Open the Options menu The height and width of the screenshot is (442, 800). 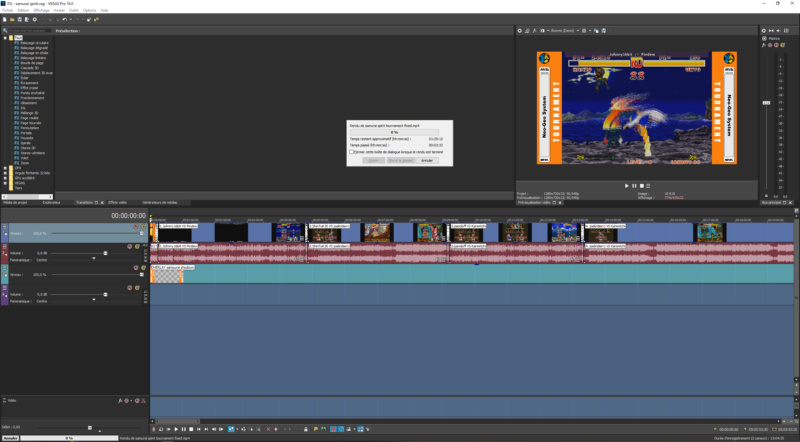(x=89, y=10)
